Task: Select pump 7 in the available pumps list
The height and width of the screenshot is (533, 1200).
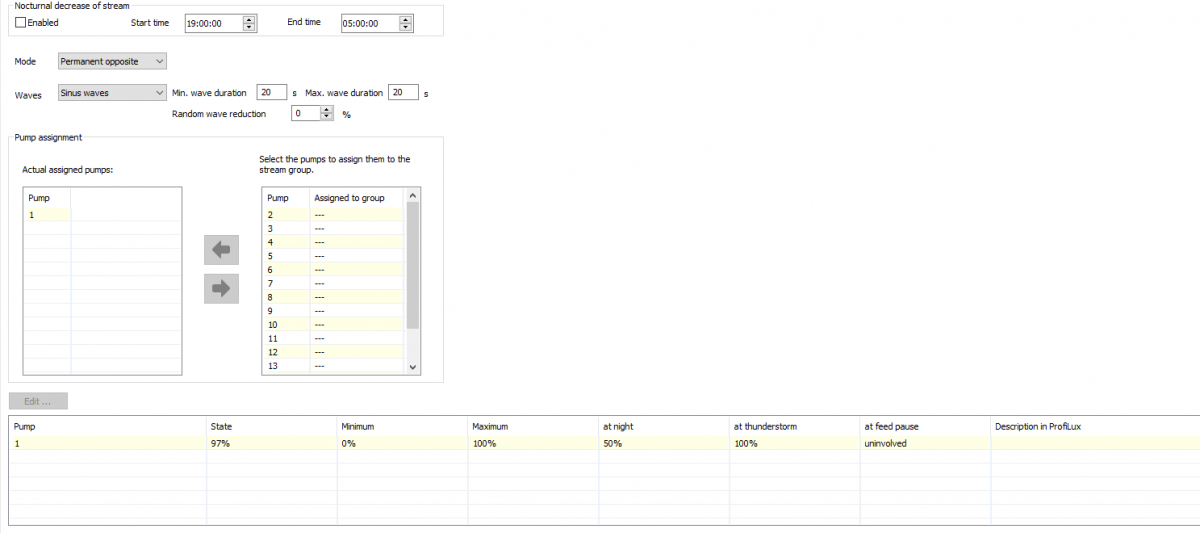Action: point(334,283)
